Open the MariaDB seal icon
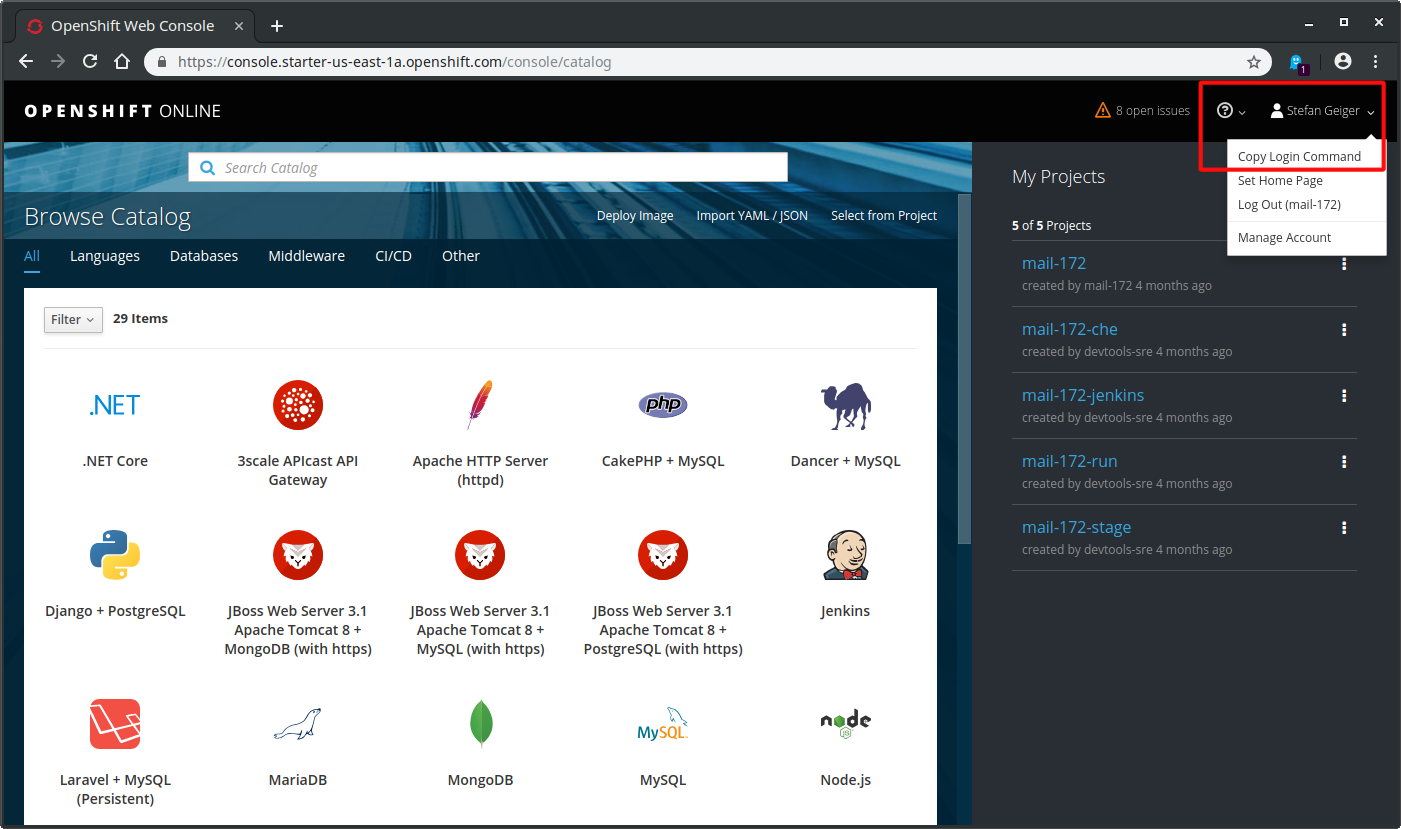1401x829 pixels. (x=298, y=724)
